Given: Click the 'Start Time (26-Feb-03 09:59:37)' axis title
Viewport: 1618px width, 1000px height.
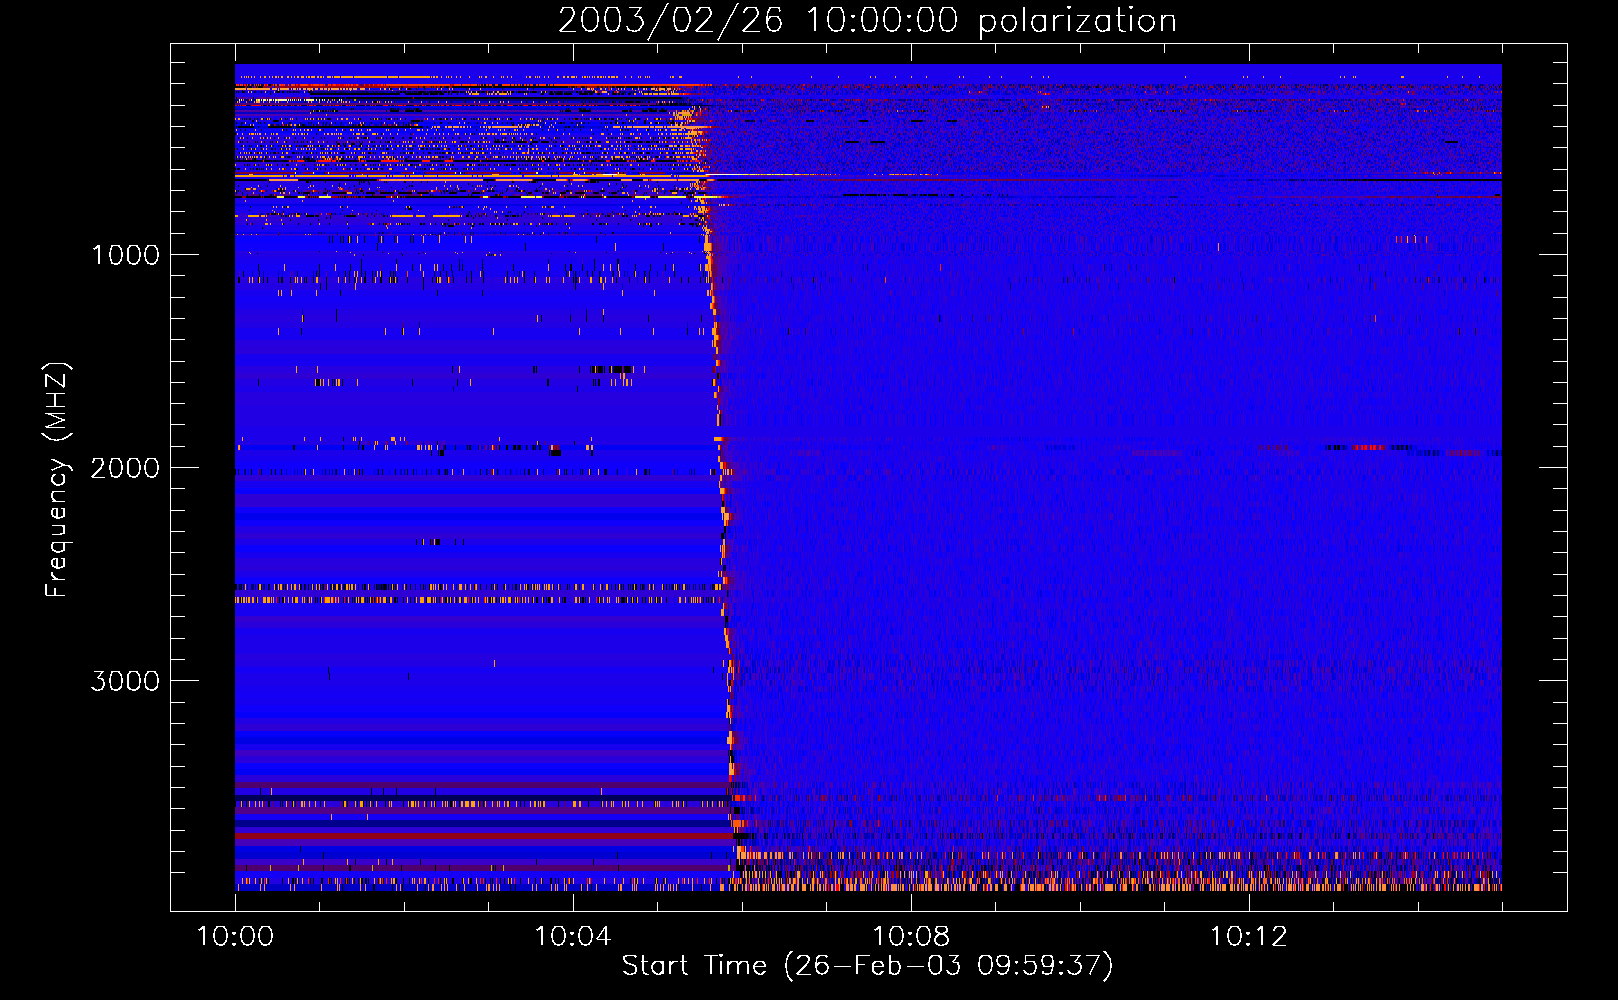Looking at the screenshot, I should click(x=867, y=966).
